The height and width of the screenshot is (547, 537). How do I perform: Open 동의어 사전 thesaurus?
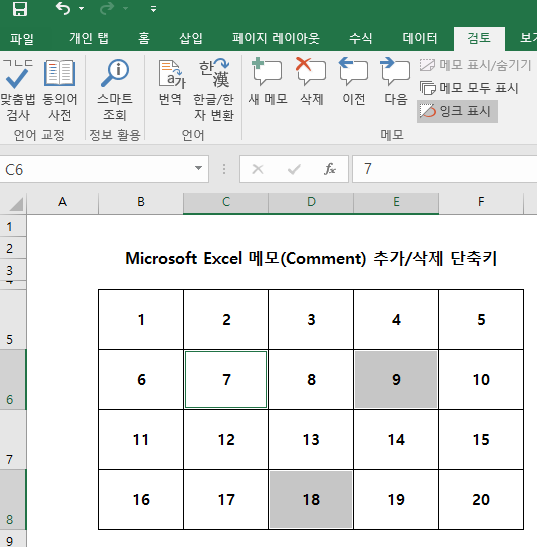coord(60,91)
